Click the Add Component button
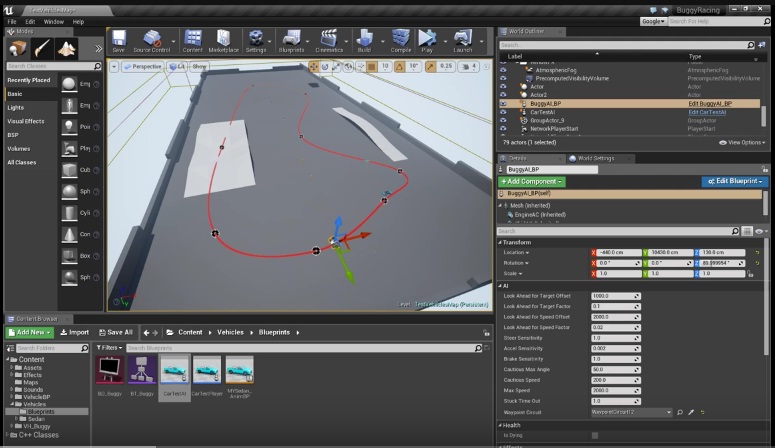The image size is (775, 448). (x=532, y=181)
